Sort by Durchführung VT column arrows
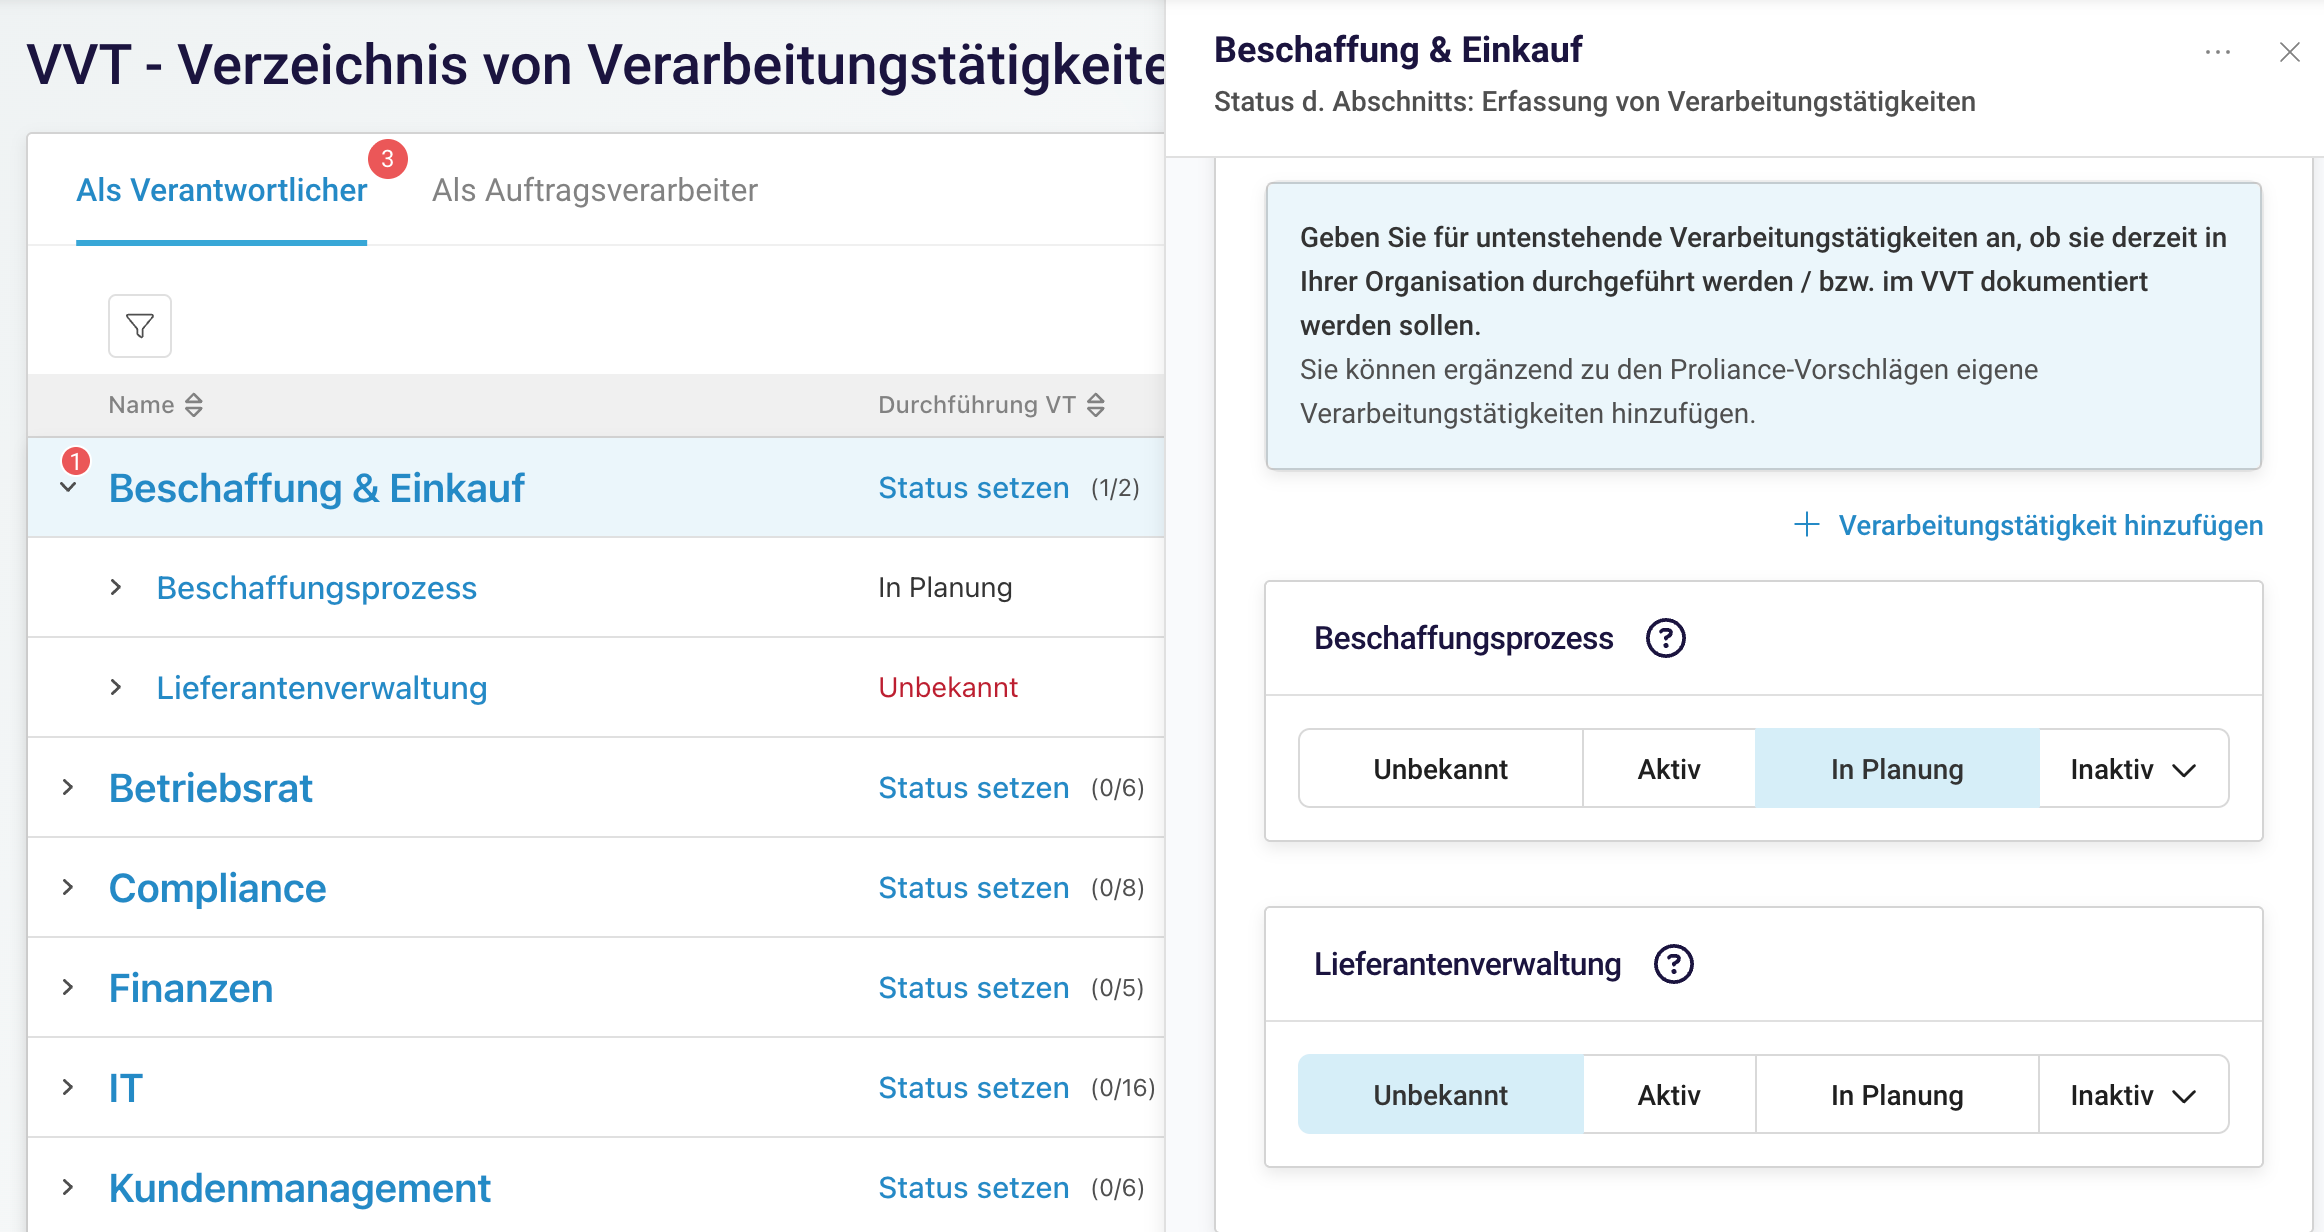Screen dimensions: 2324x1232 tap(1096, 405)
